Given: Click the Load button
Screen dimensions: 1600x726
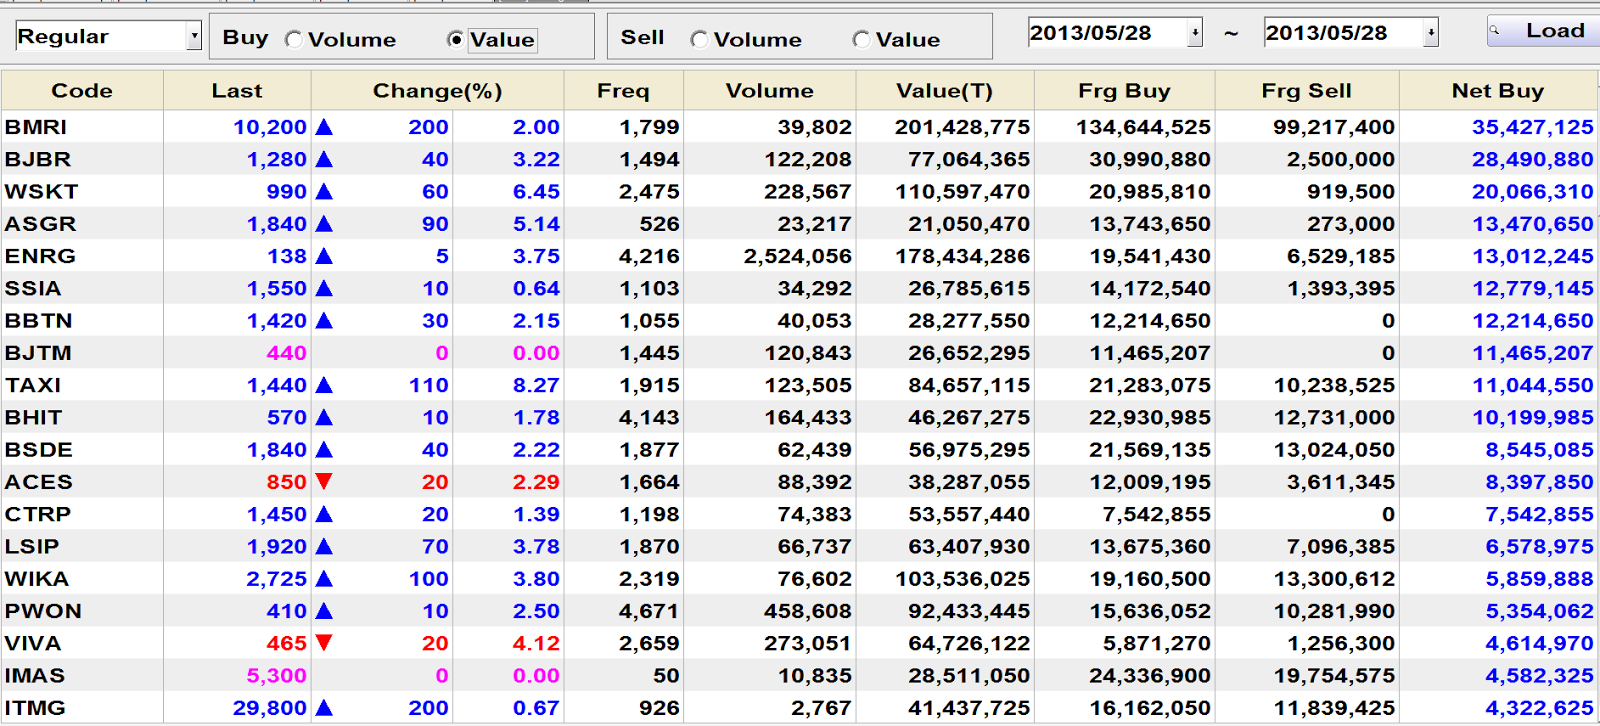Looking at the screenshot, I should [1543, 31].
